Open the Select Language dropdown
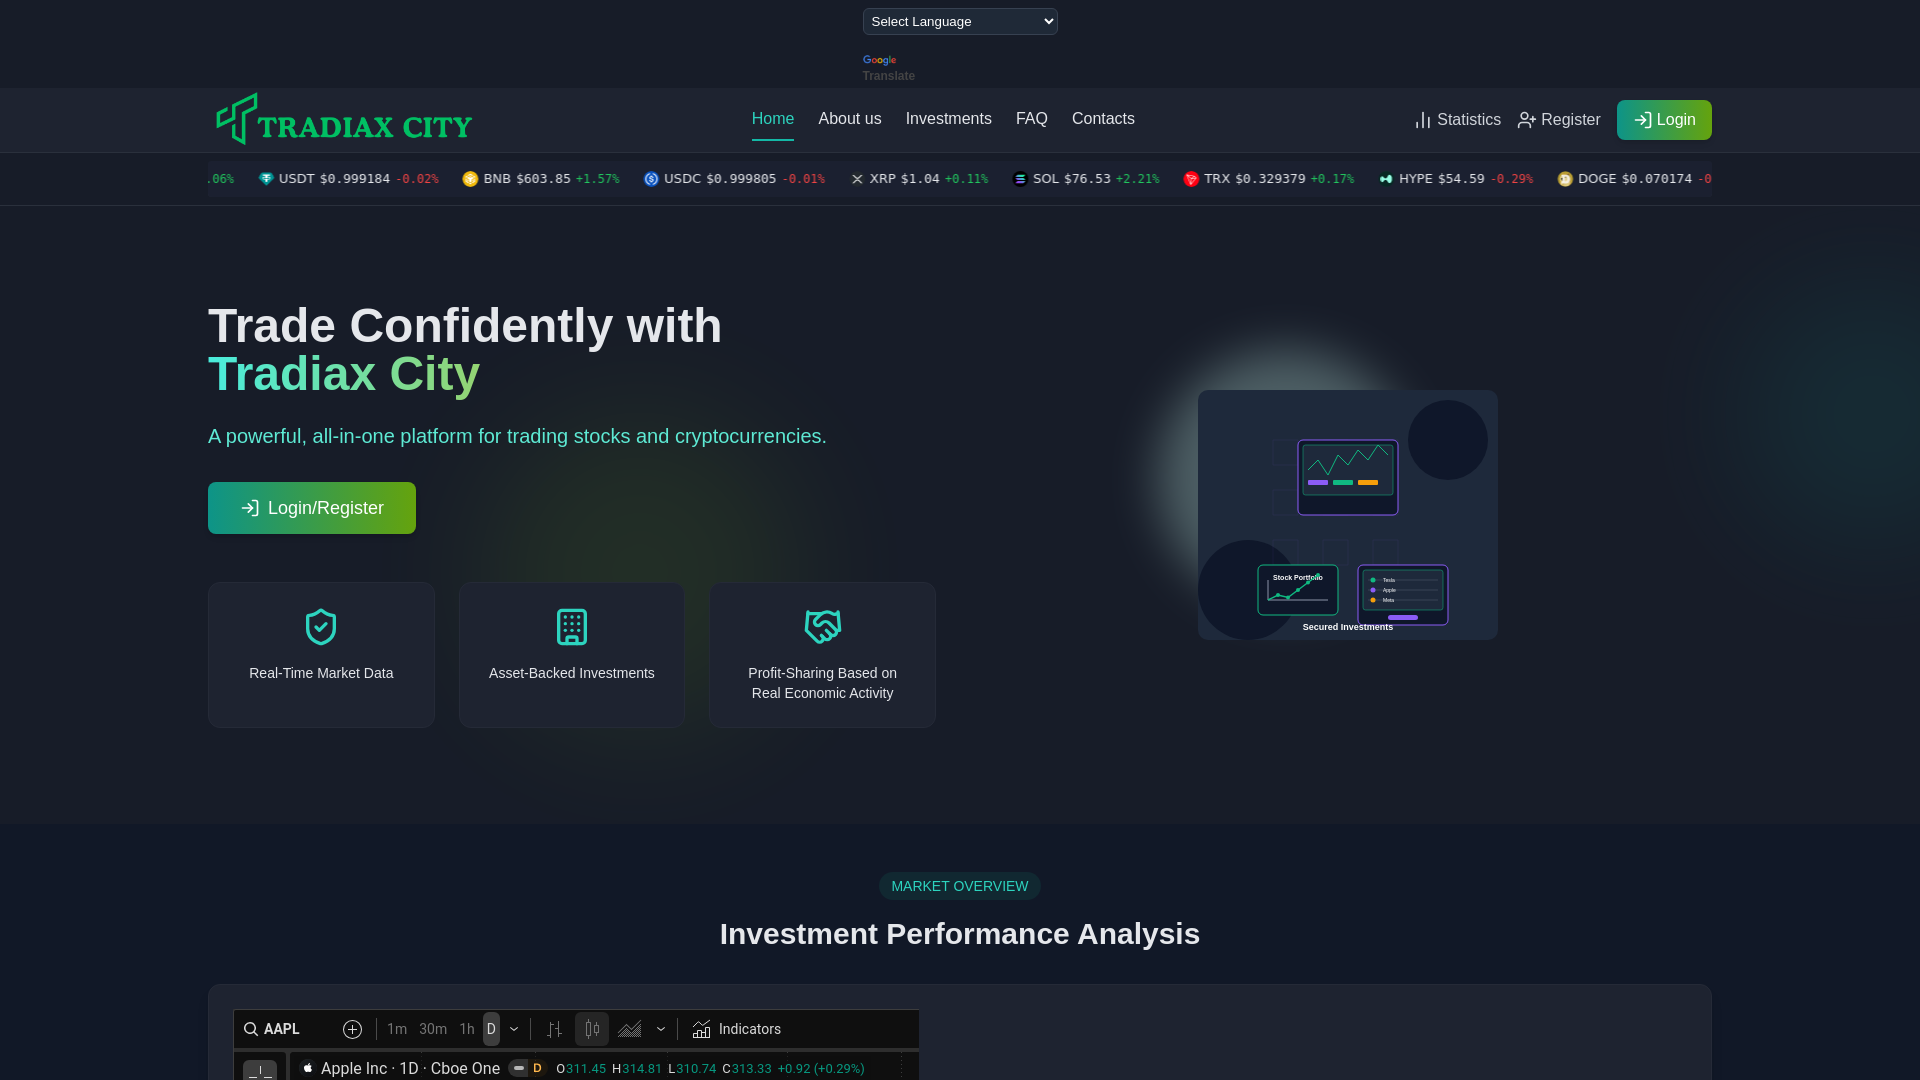1920x1080 pixels. point(960,21)
